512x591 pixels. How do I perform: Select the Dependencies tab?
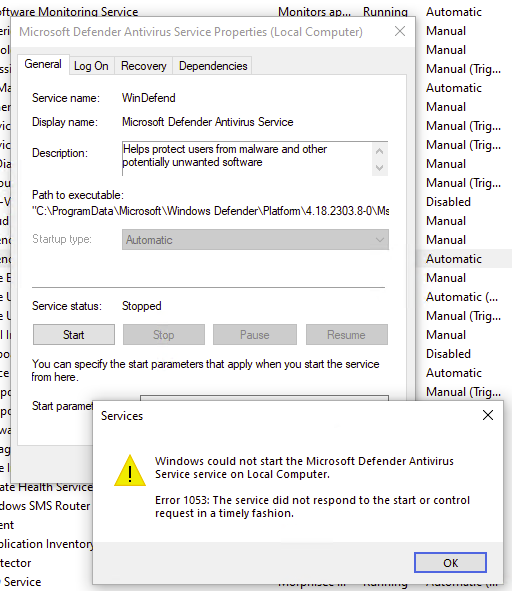coord(213,66)
